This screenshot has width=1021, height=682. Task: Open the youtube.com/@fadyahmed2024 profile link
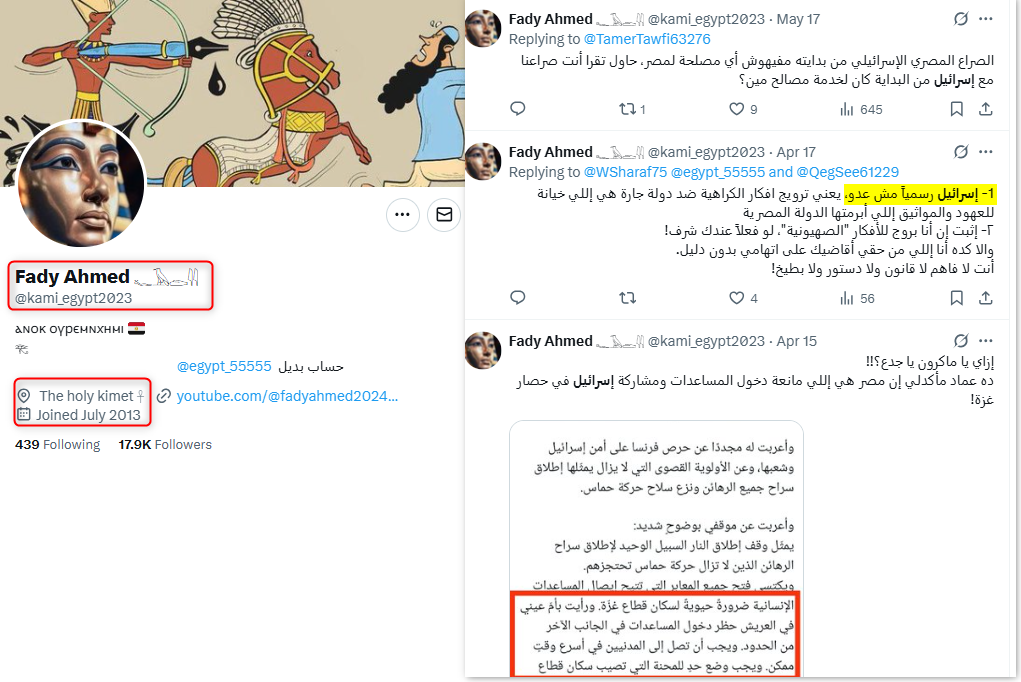(x=287, y=396)
